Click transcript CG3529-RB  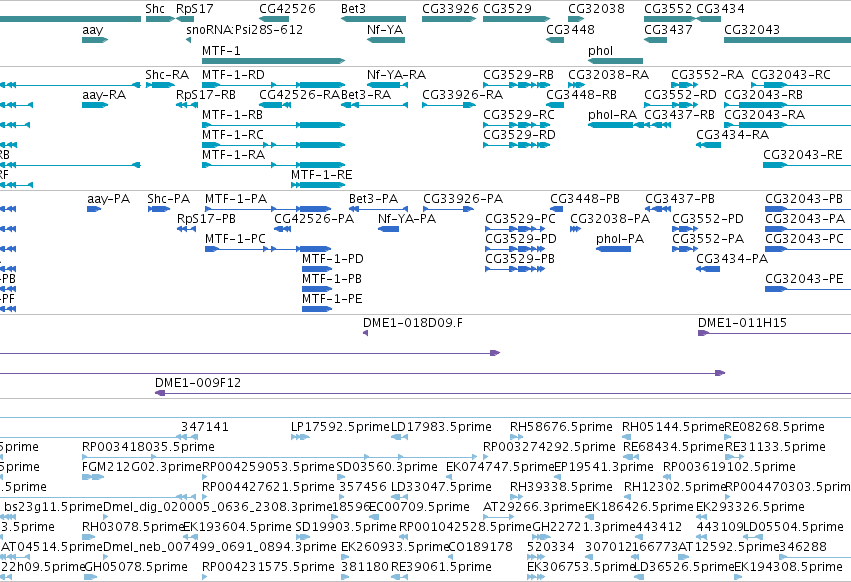click(517, 85)
